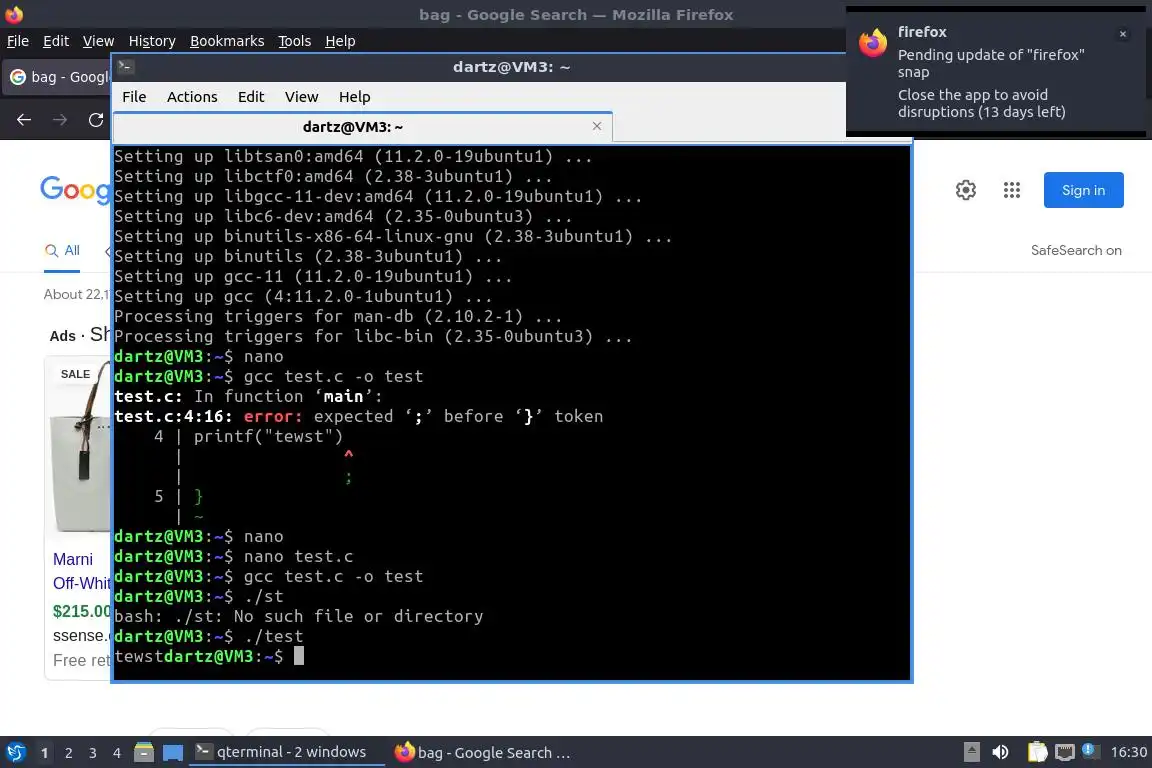The width and height of the screenshot is (1152, 768).
Task: Click the '$215.00' price text
Action: [82, 611]
